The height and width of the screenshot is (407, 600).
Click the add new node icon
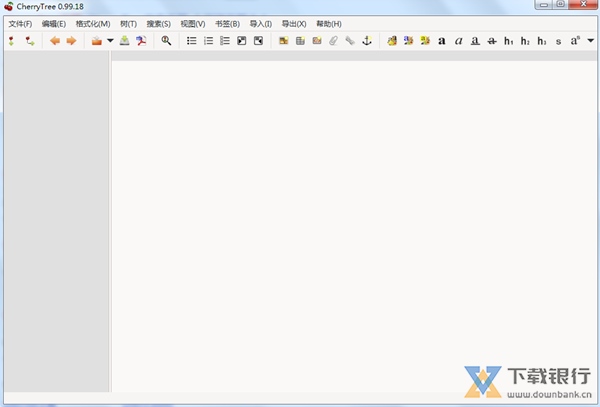pos(11,41)
